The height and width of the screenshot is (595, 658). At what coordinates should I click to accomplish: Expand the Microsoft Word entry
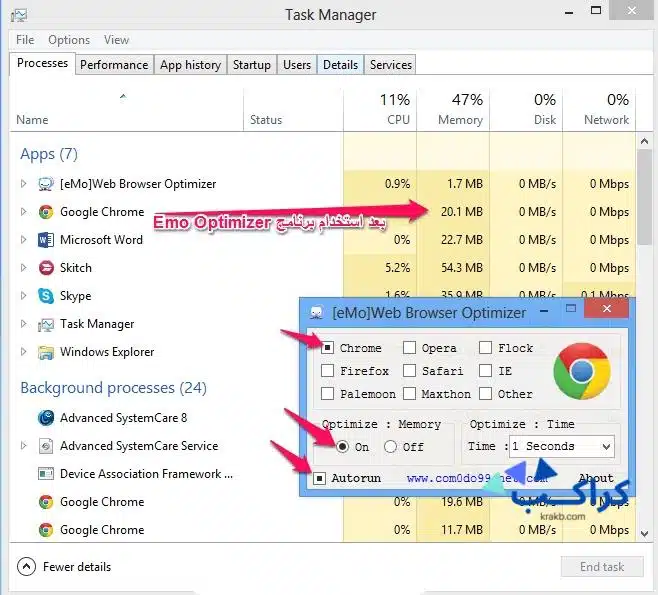[x=24, y=240]
